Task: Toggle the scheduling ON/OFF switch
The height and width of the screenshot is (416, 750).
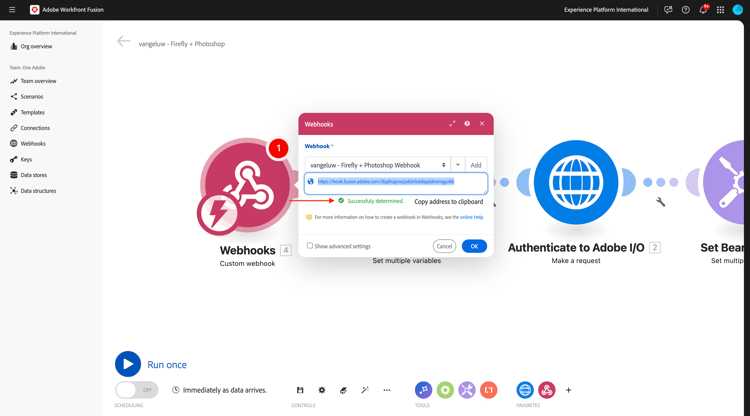Action: click(136, 390)
